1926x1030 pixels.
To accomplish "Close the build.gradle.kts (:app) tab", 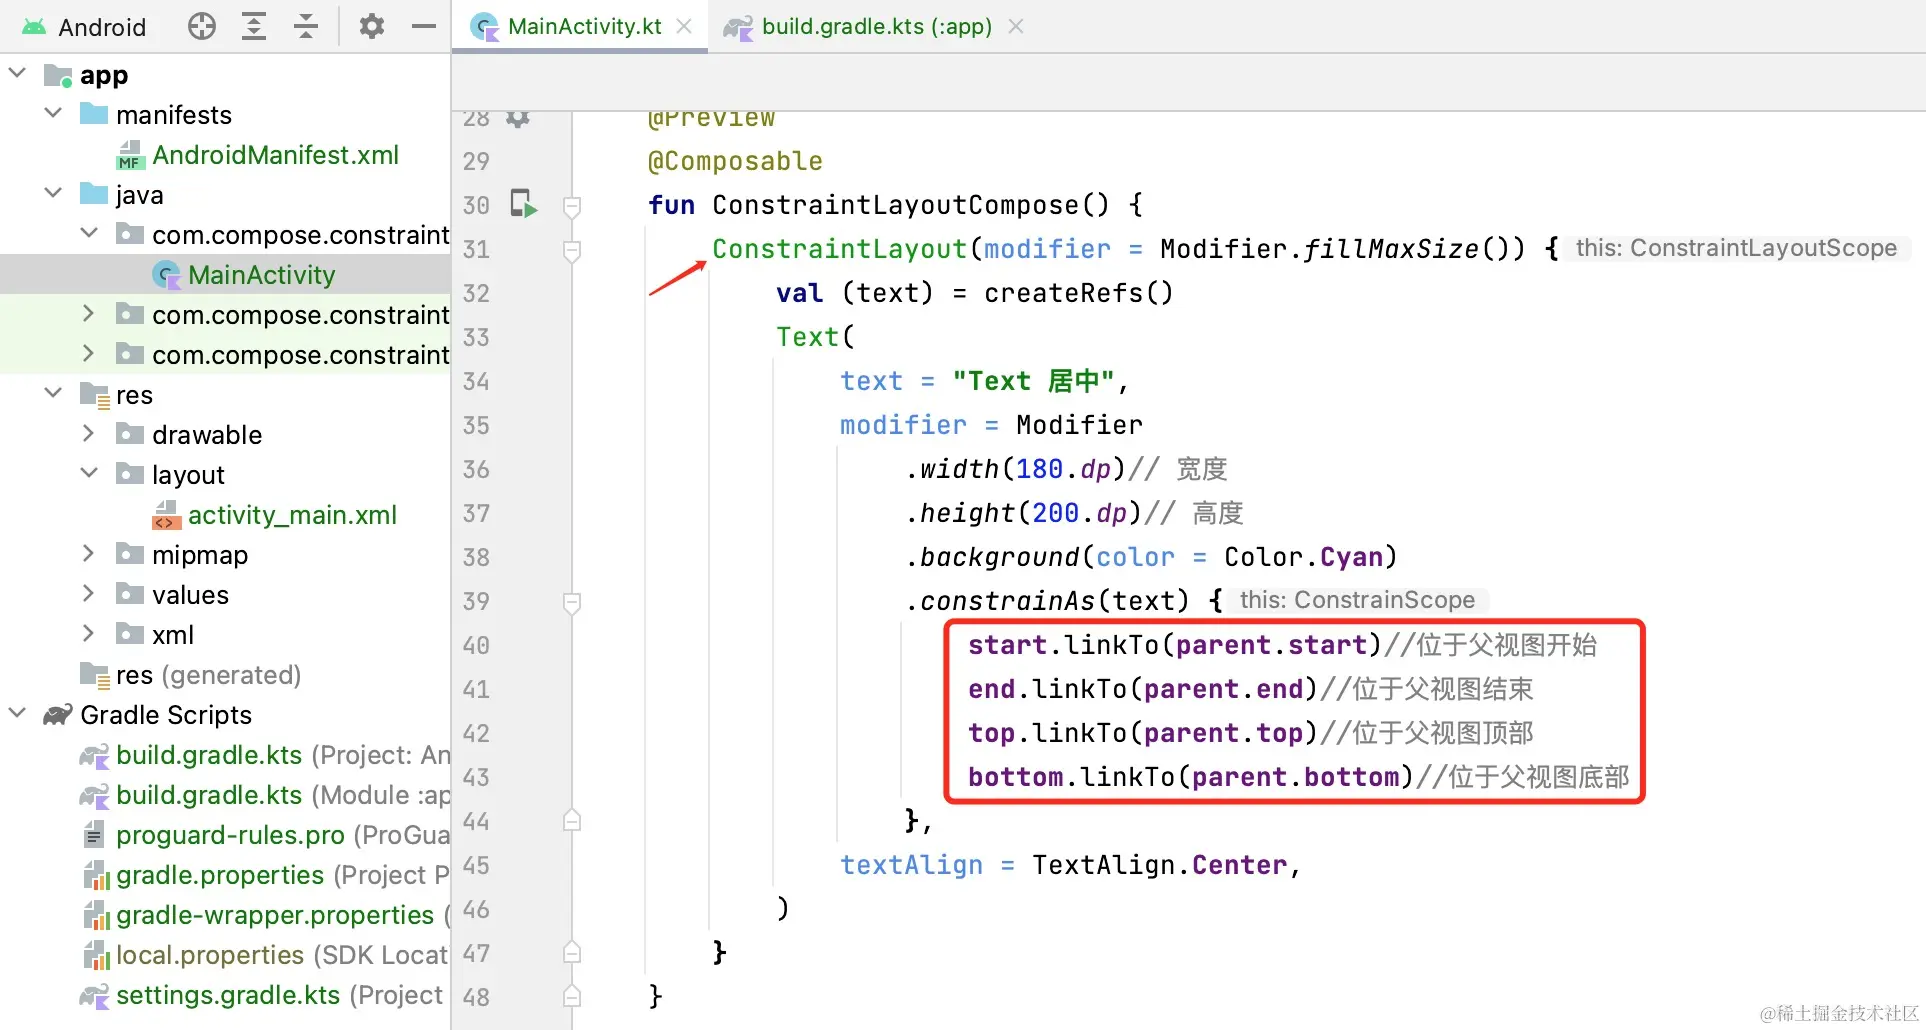I will [1016, 26].
